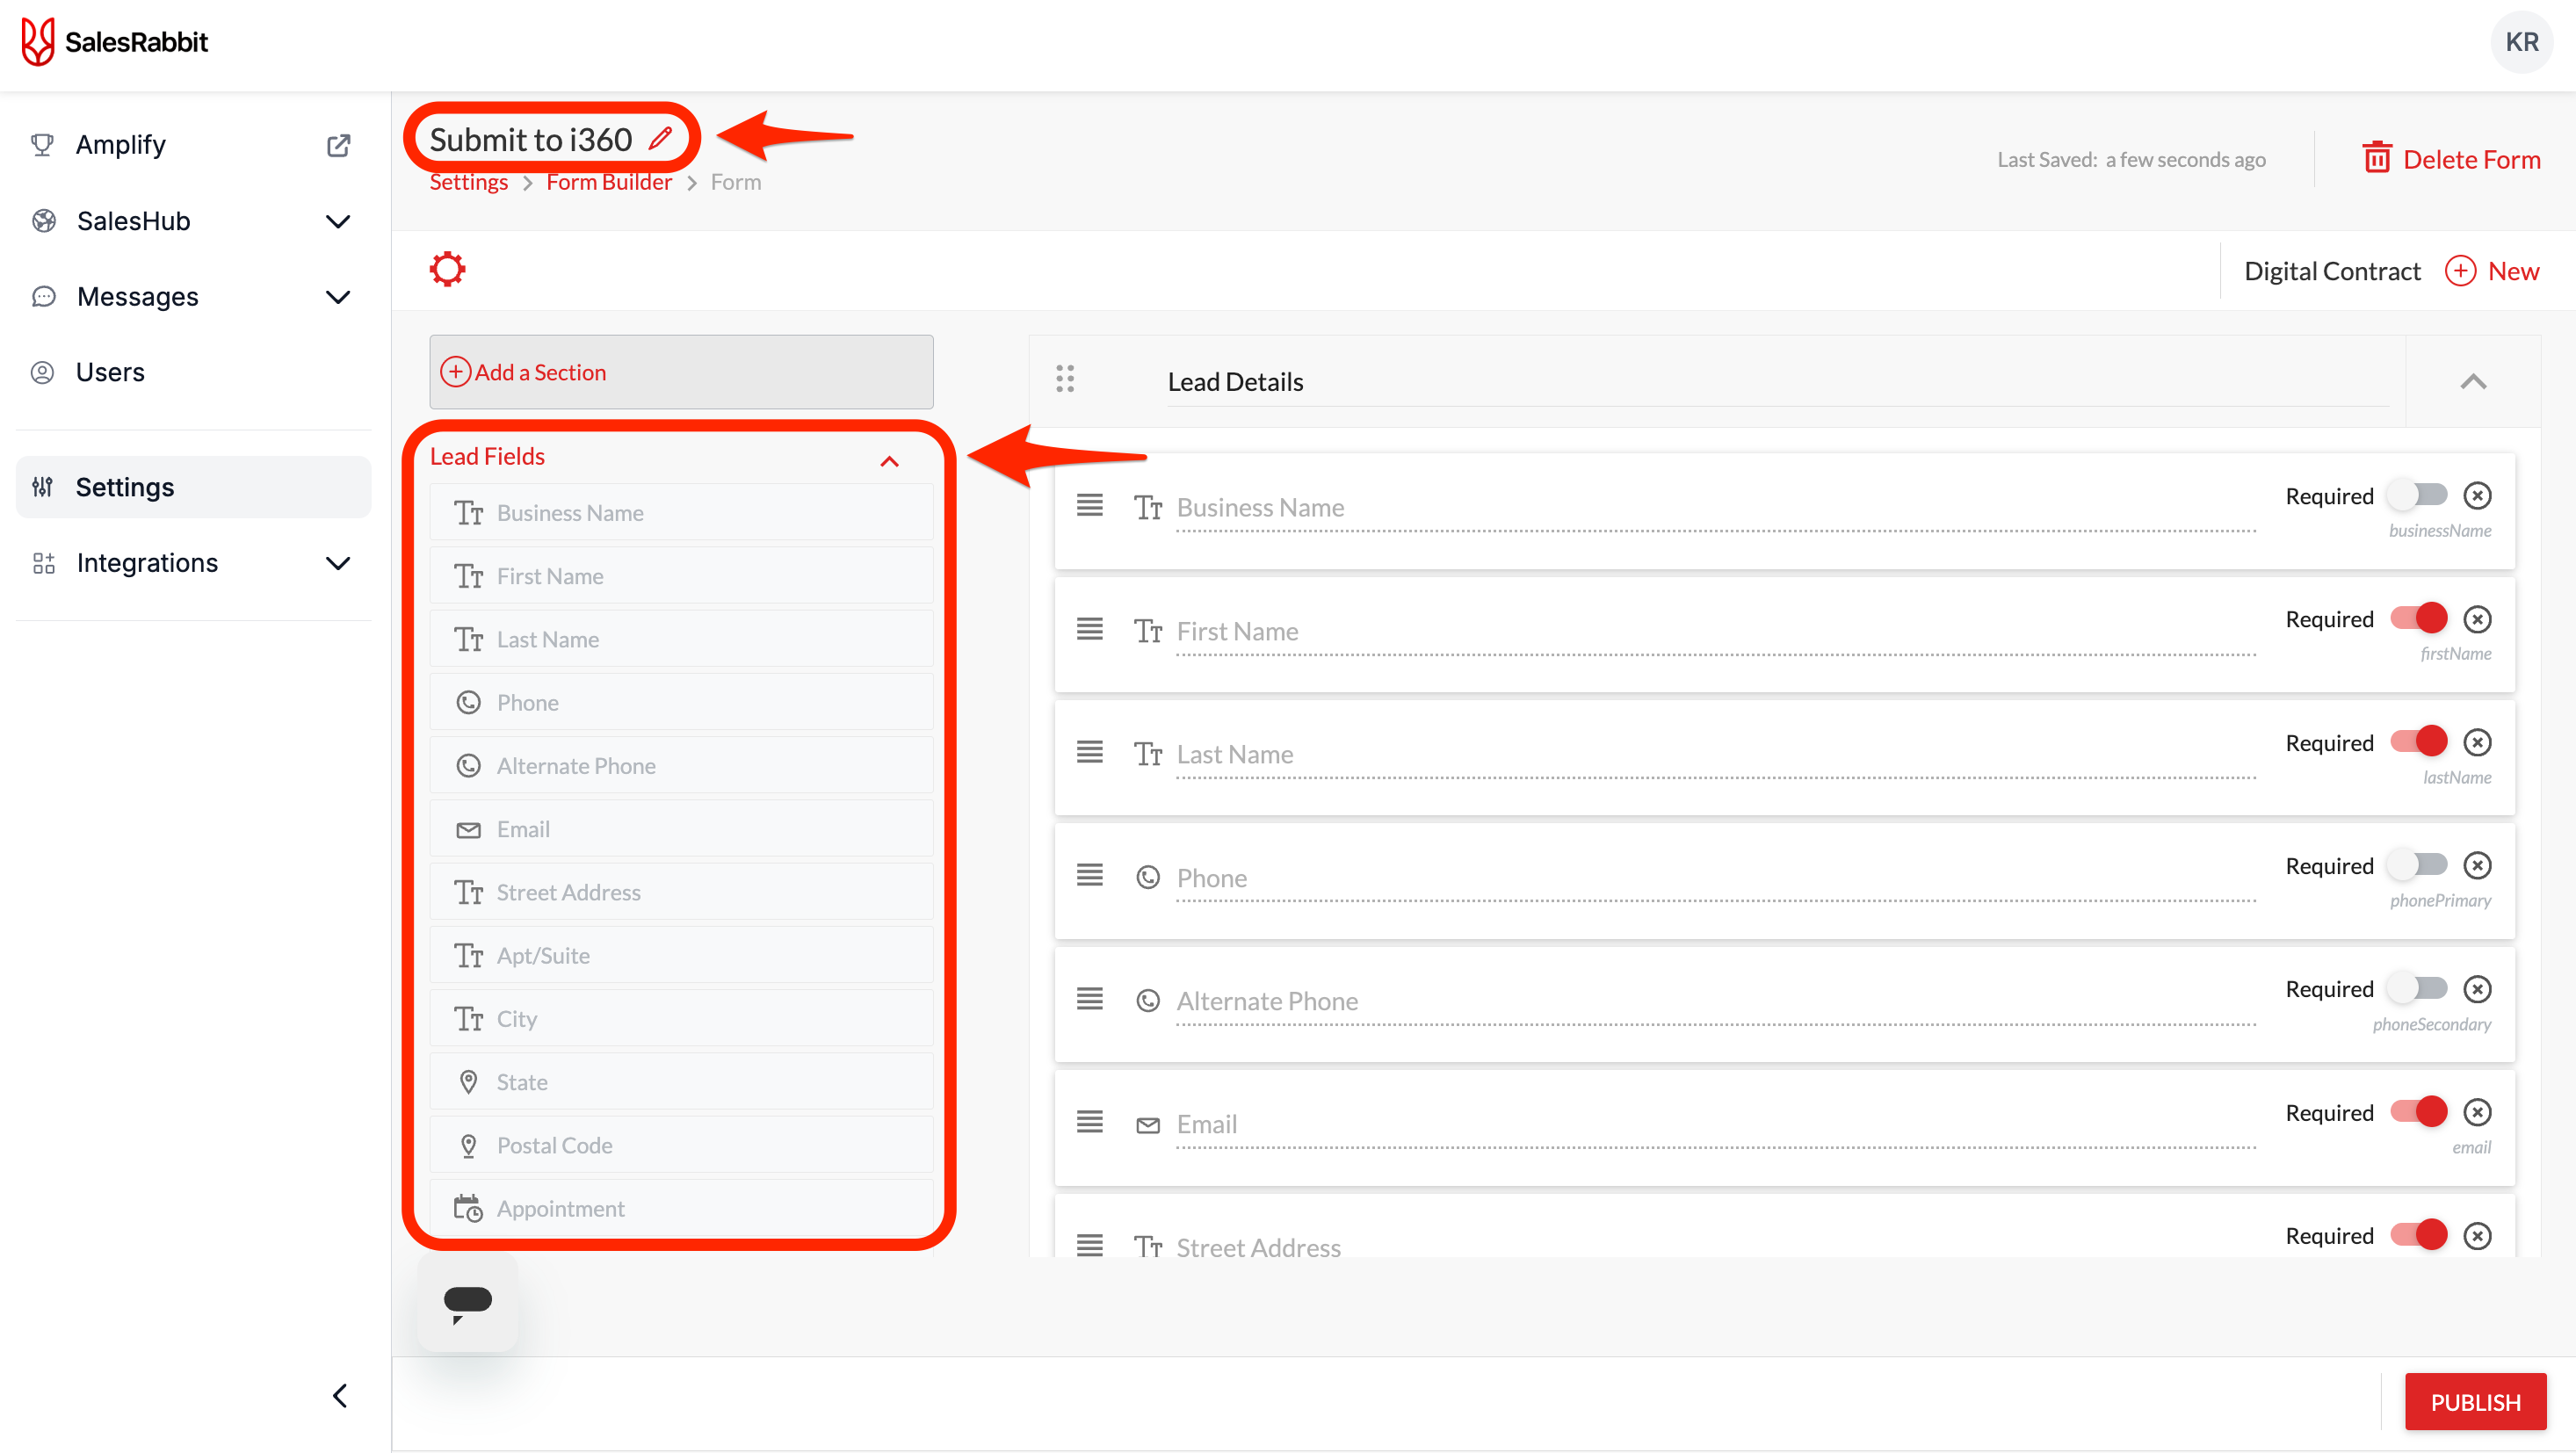Click the drag handle beside First Name field
2576x1453 pixels.
[1089, 630]
